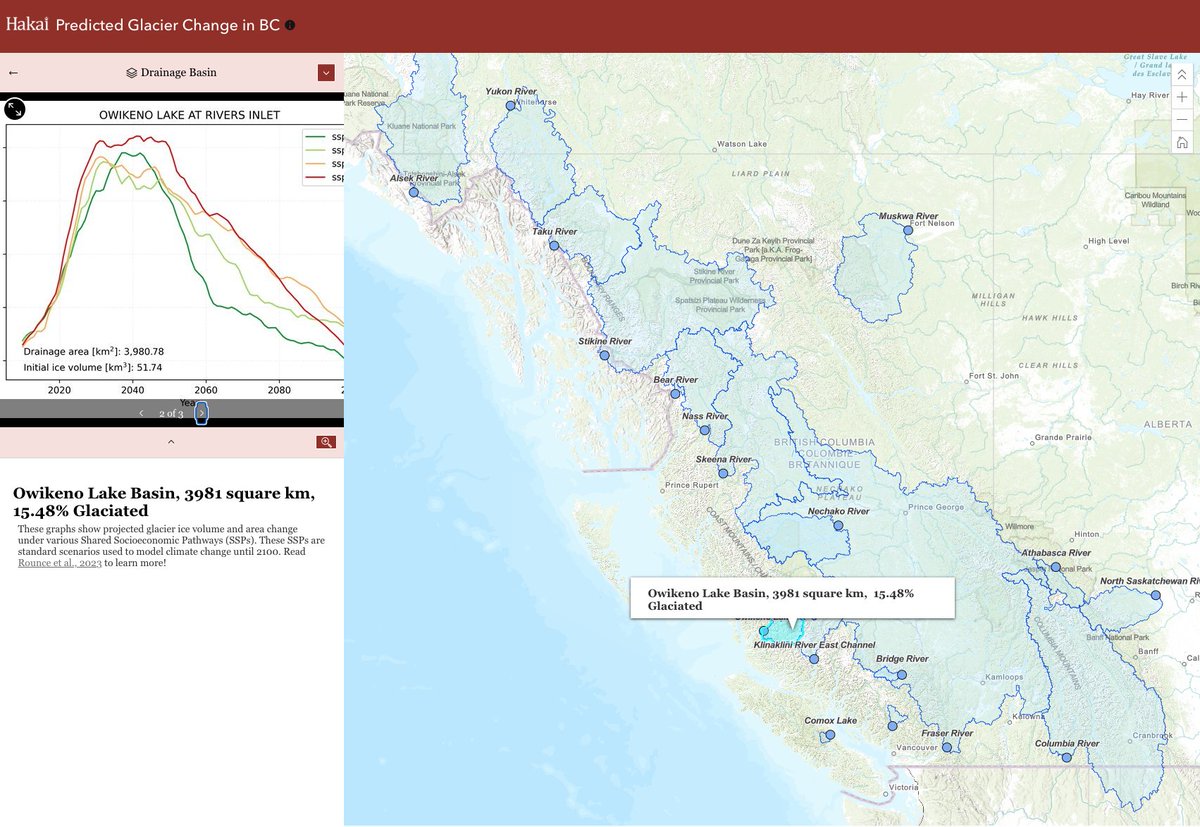Viewport: 1200px width, 827px height.
Task: Zoom out using the minus icon
Action: pyautogui.click(x=1182, y=119)
